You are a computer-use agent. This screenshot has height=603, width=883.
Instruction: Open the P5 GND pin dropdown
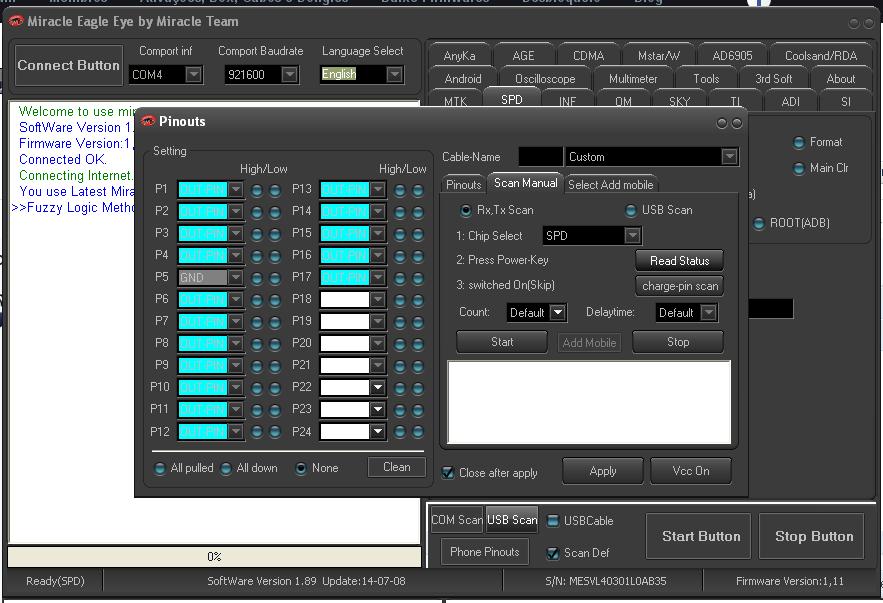(x=235, y=278)
